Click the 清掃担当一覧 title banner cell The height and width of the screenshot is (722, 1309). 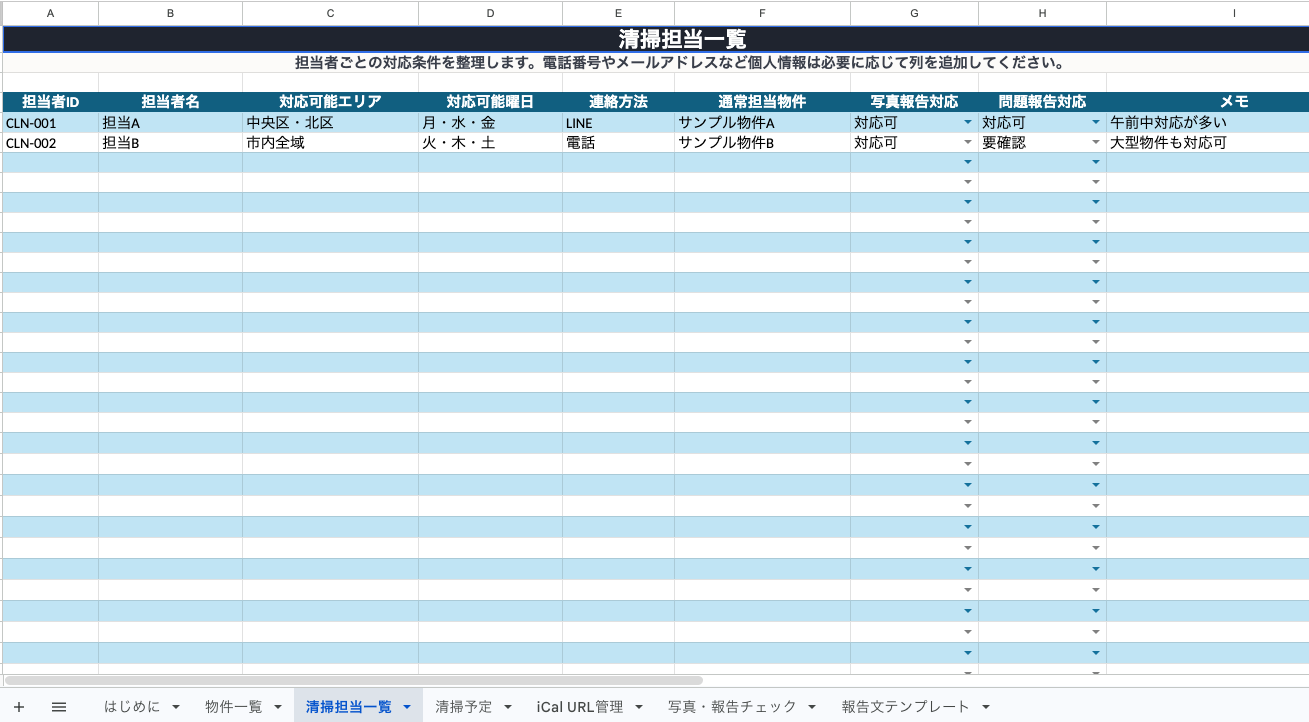click(x=655, y=39)
